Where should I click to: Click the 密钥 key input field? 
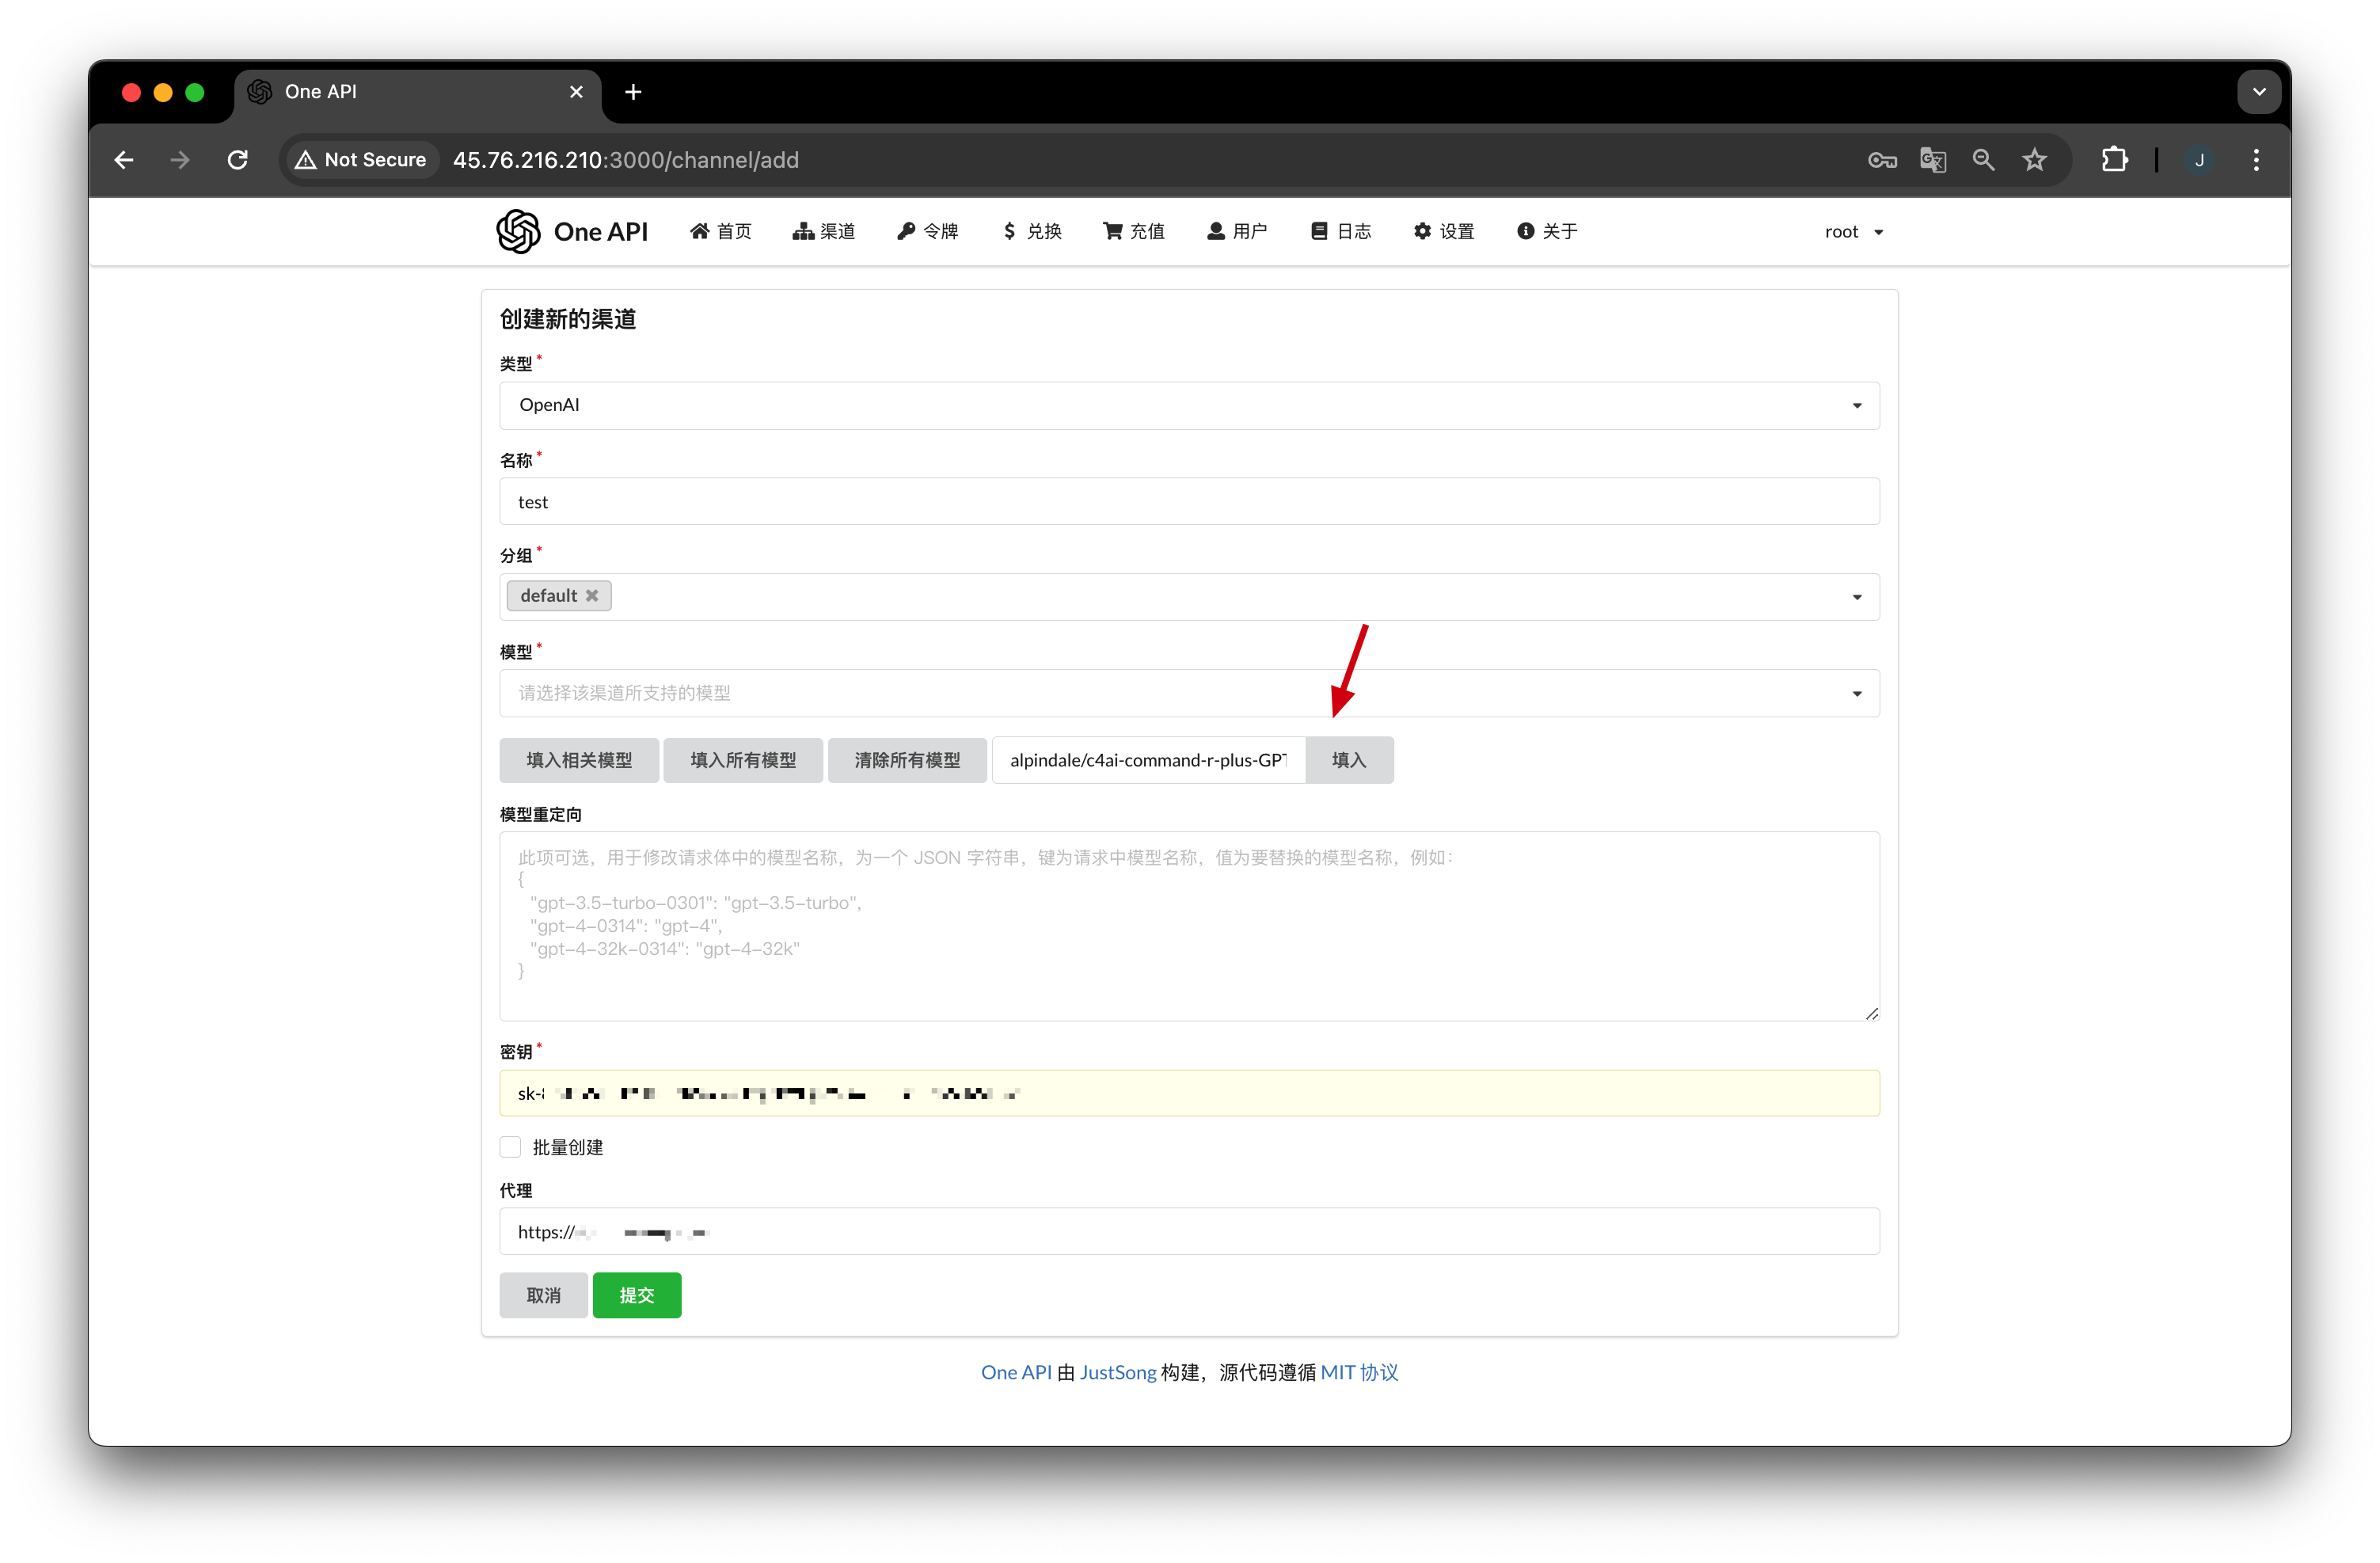pyautogui.click(x=1189, y=1094)
